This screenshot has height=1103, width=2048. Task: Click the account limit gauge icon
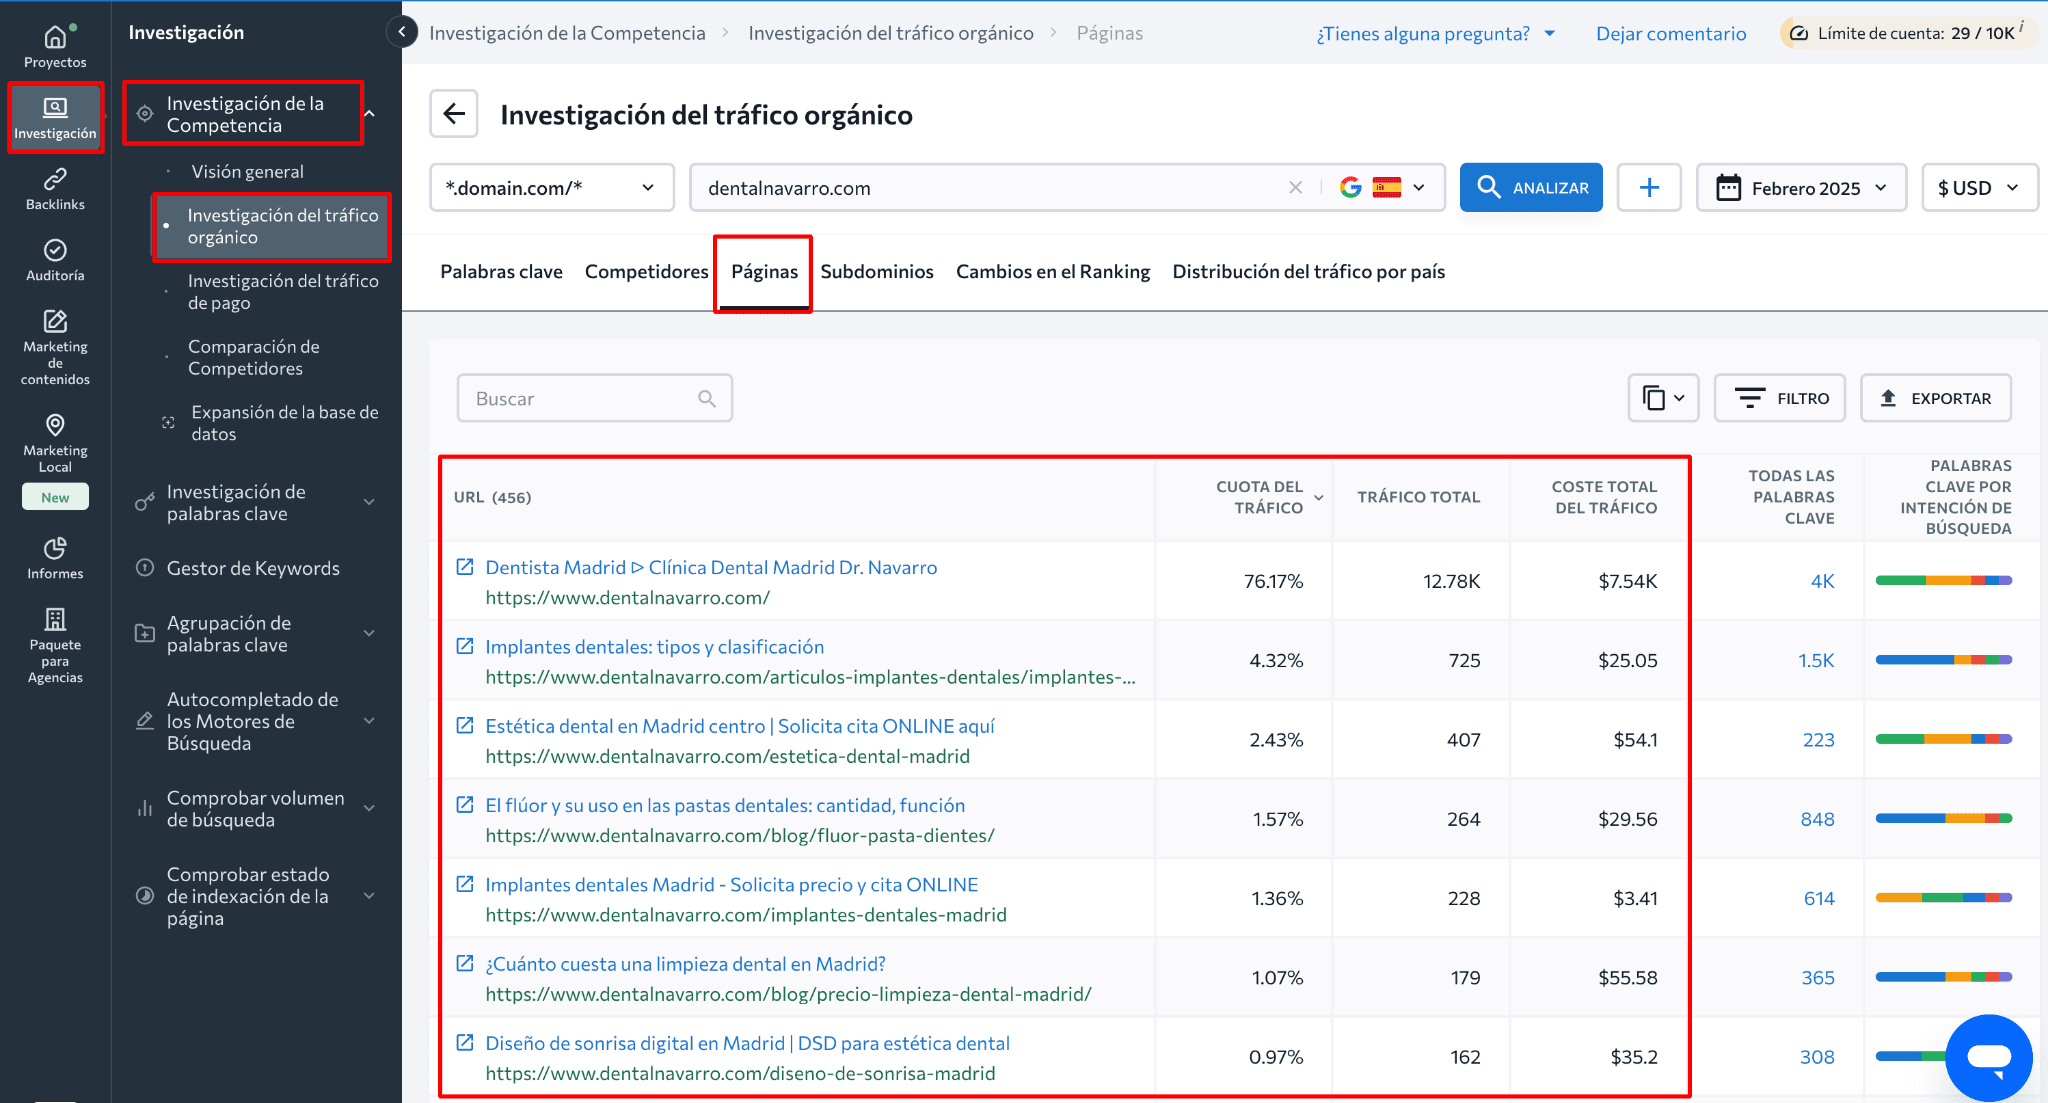1798,33
